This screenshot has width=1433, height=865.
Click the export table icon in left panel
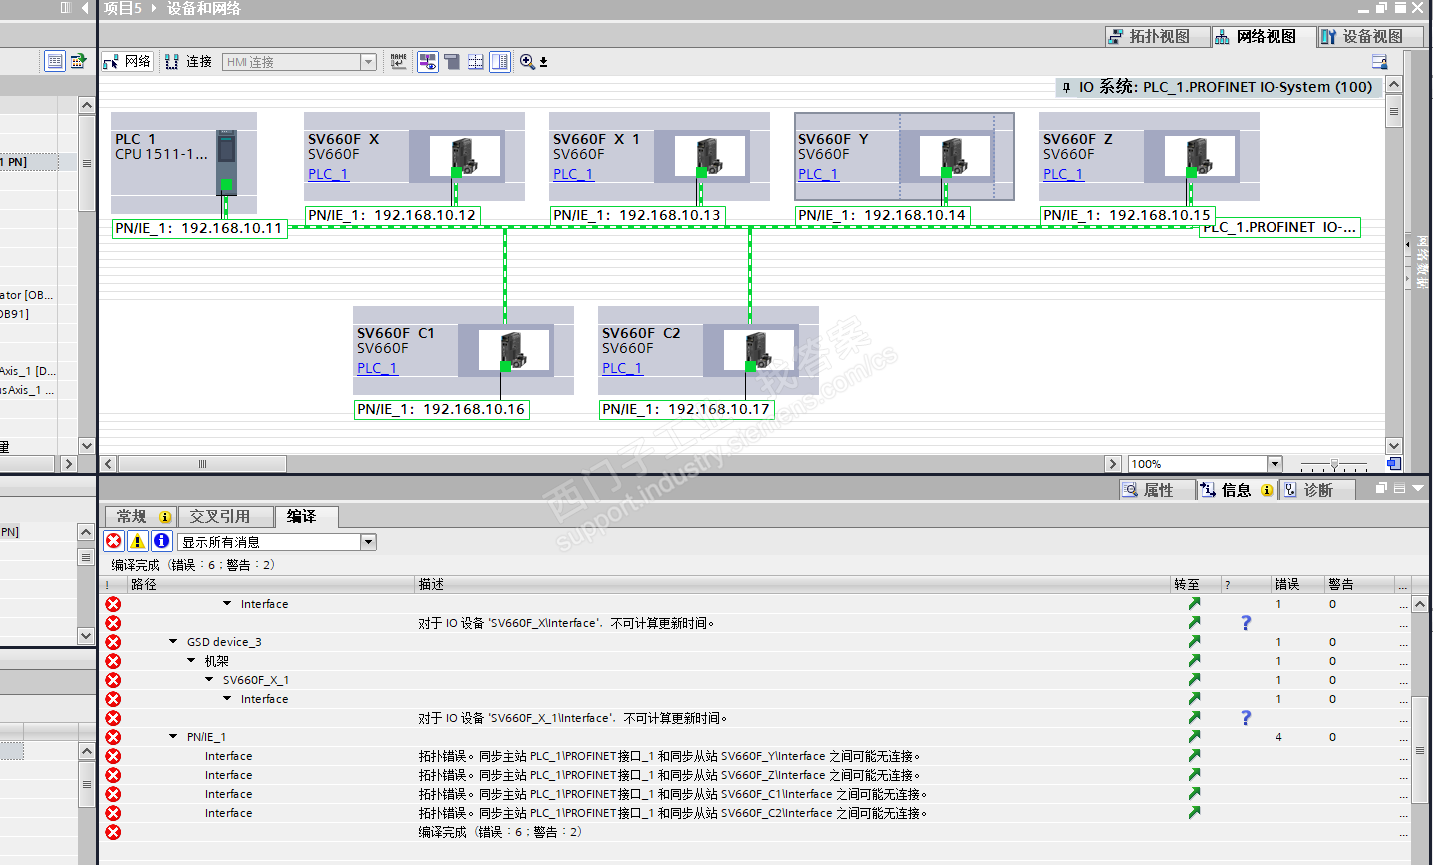tap(78, 61)
